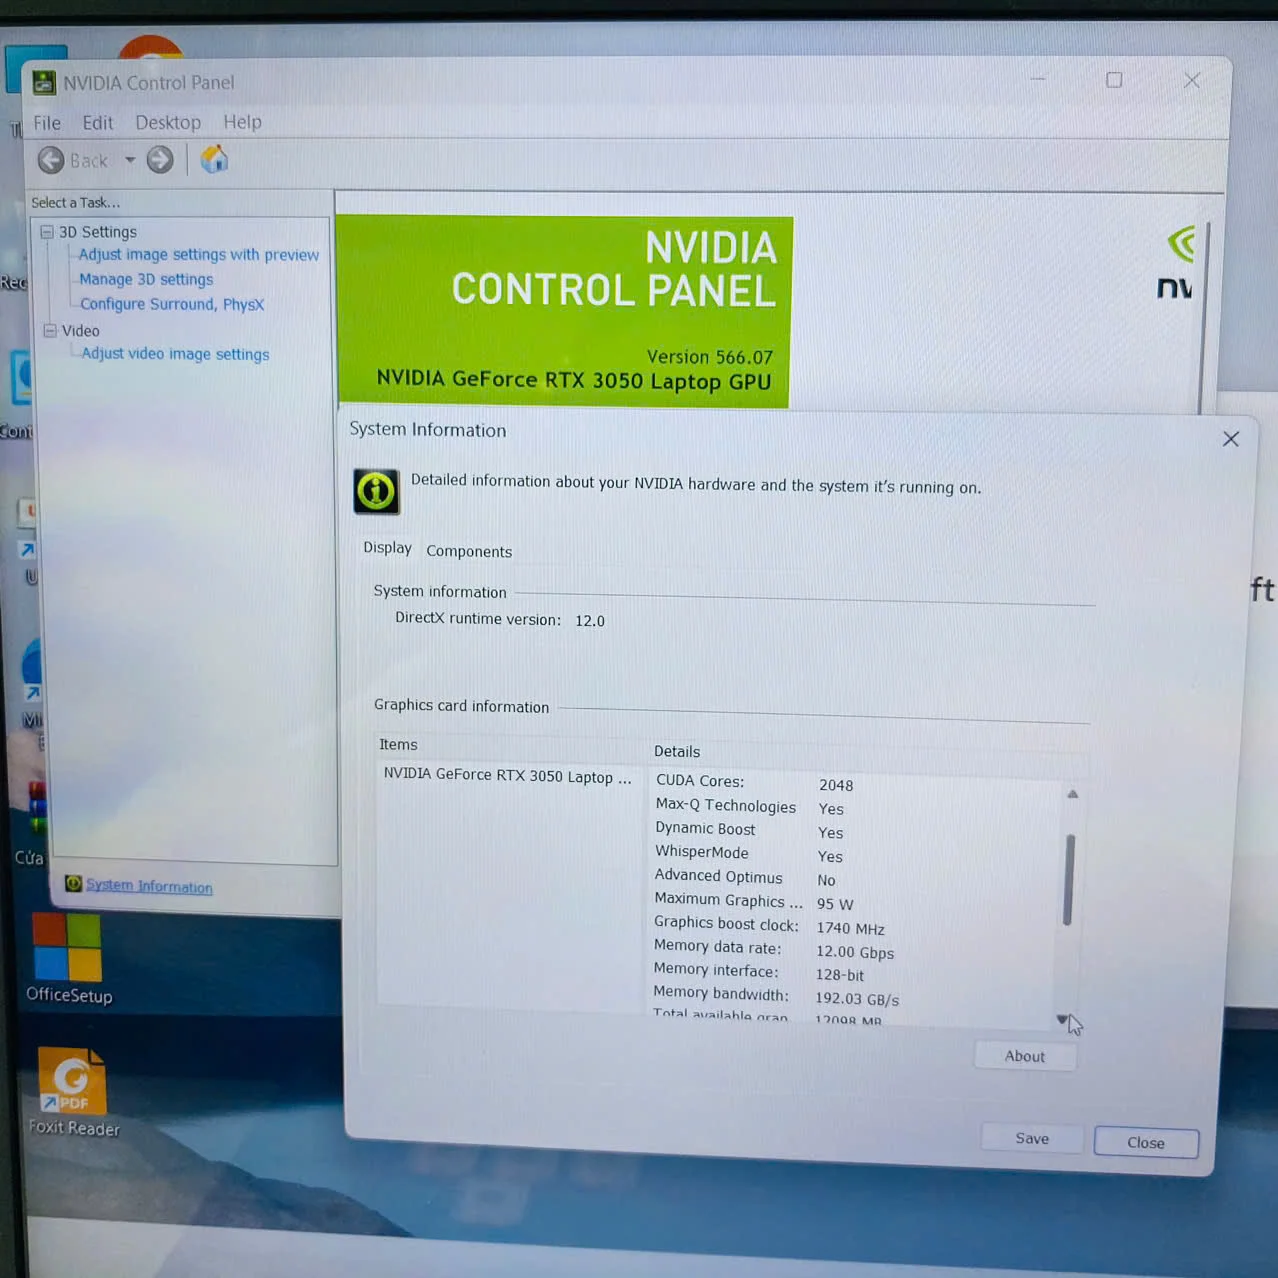Open the Home icon in toolbar

214,159
